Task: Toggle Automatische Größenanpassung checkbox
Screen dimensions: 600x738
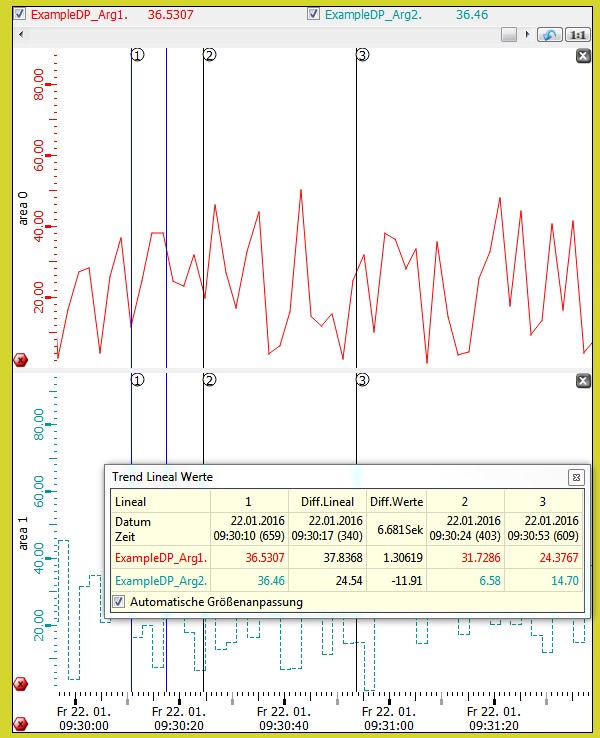Action: point(120,602)
